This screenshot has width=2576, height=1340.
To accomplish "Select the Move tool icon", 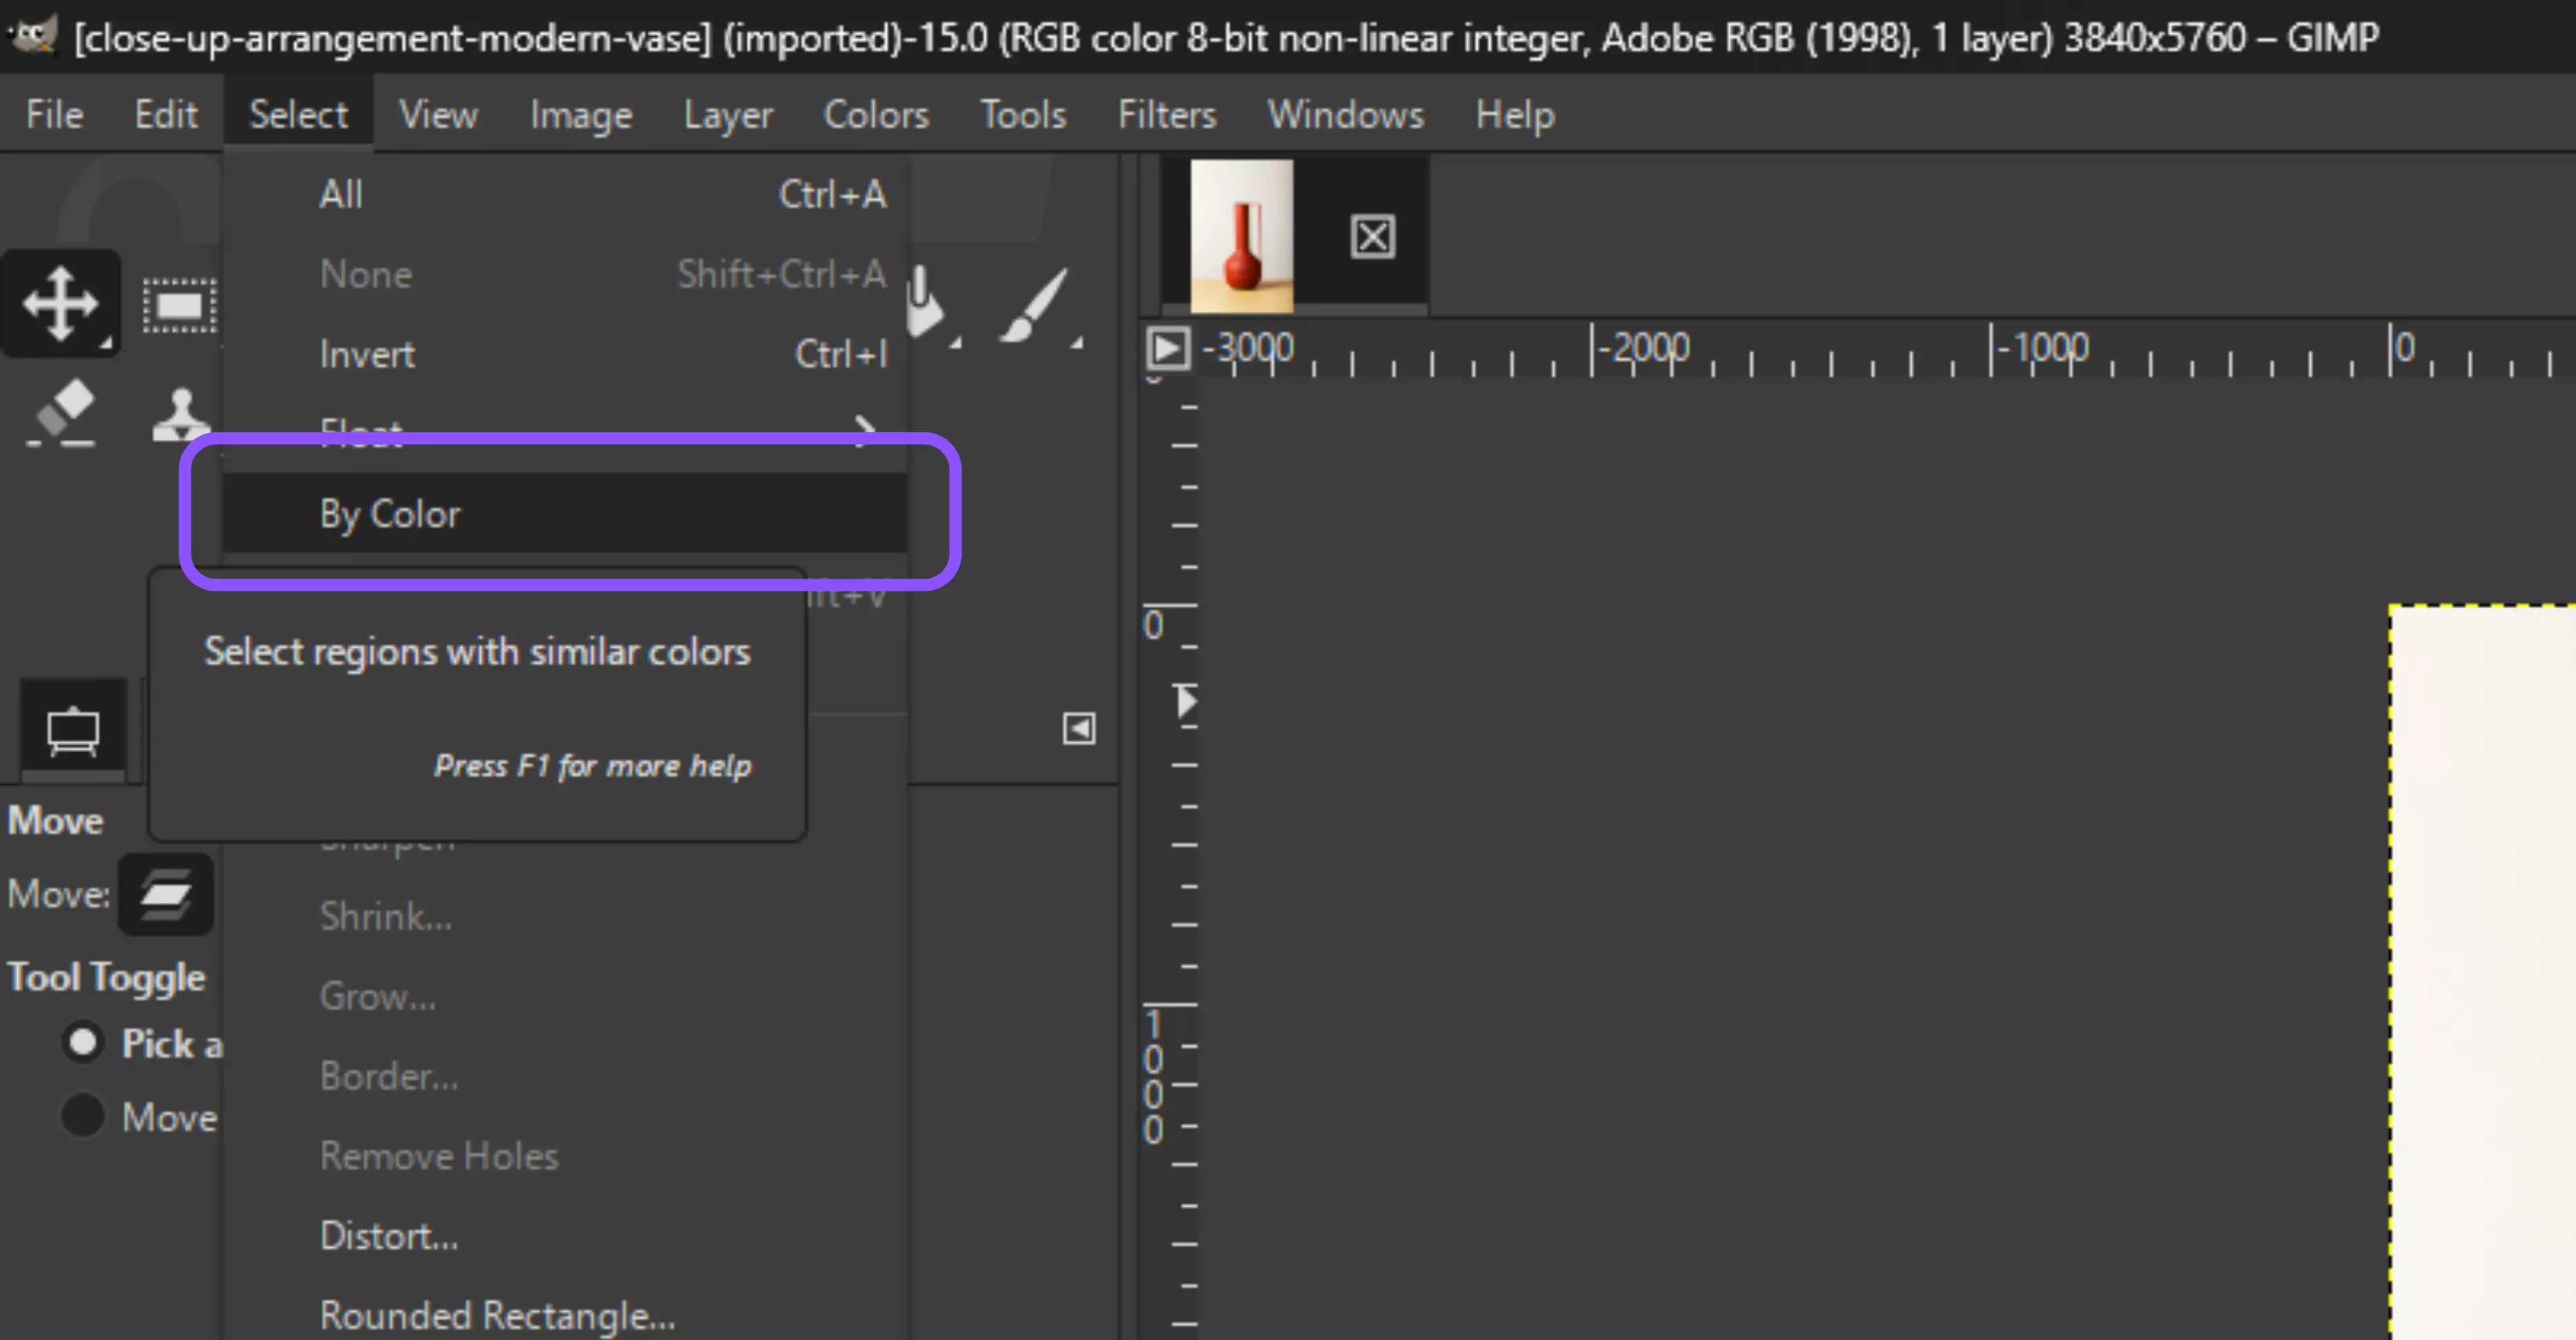I will pyautogui.click(x=60, y=303).
